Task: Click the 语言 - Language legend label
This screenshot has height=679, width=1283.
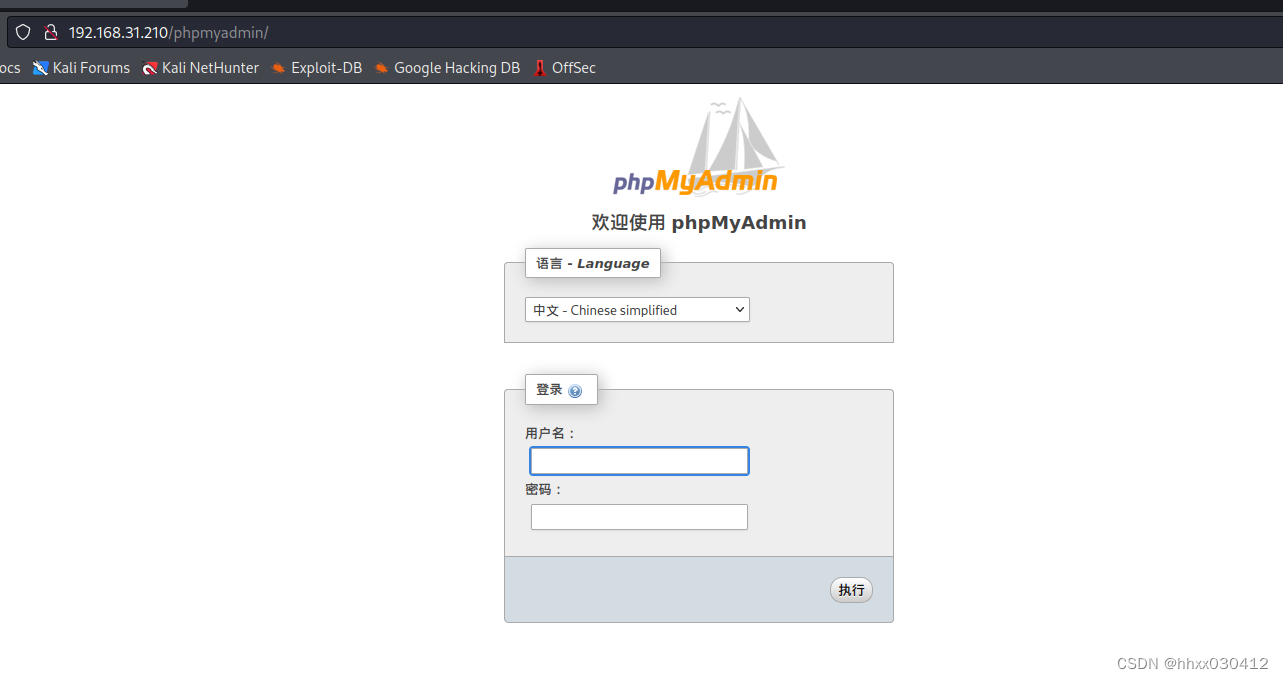Action: coord(592,264)
